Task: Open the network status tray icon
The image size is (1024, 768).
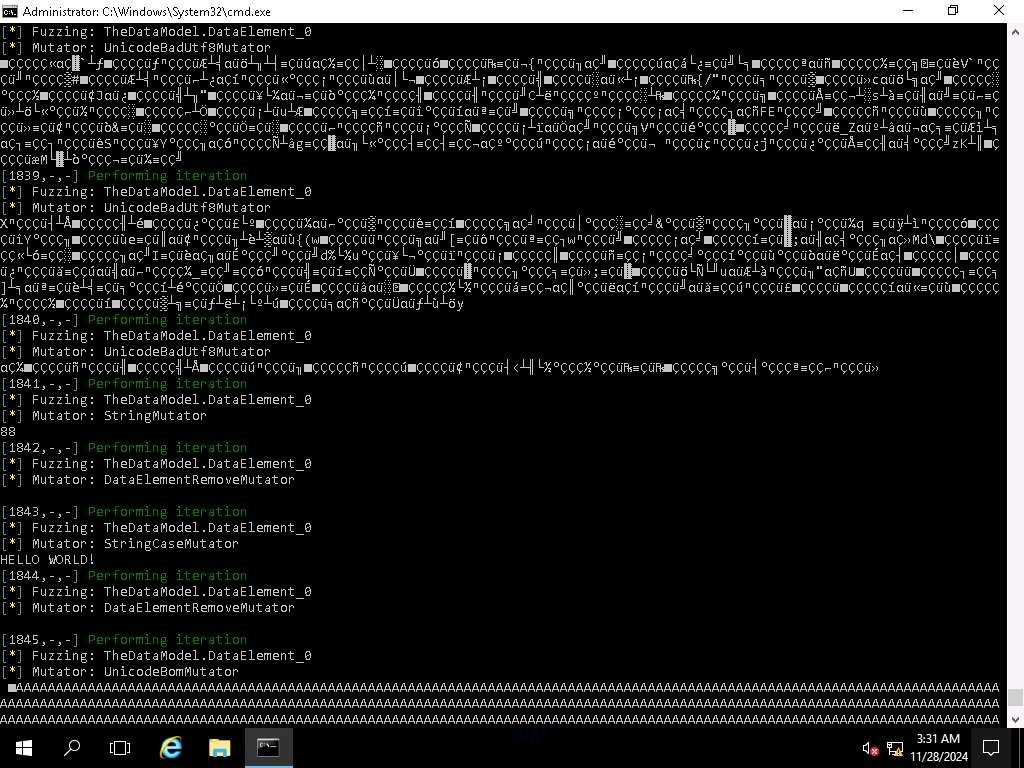Action: coord(895,748)
